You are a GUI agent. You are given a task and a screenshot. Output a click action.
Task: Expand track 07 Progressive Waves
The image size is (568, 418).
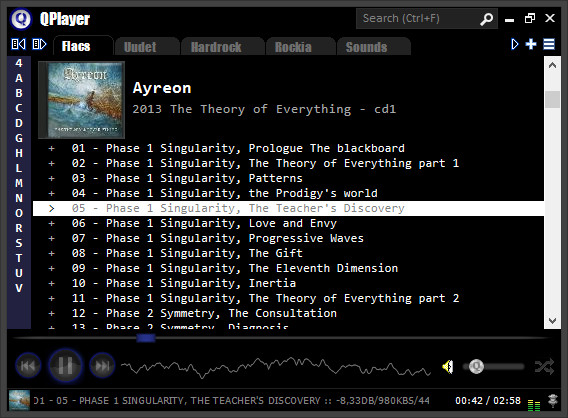[x=52, y=239]
